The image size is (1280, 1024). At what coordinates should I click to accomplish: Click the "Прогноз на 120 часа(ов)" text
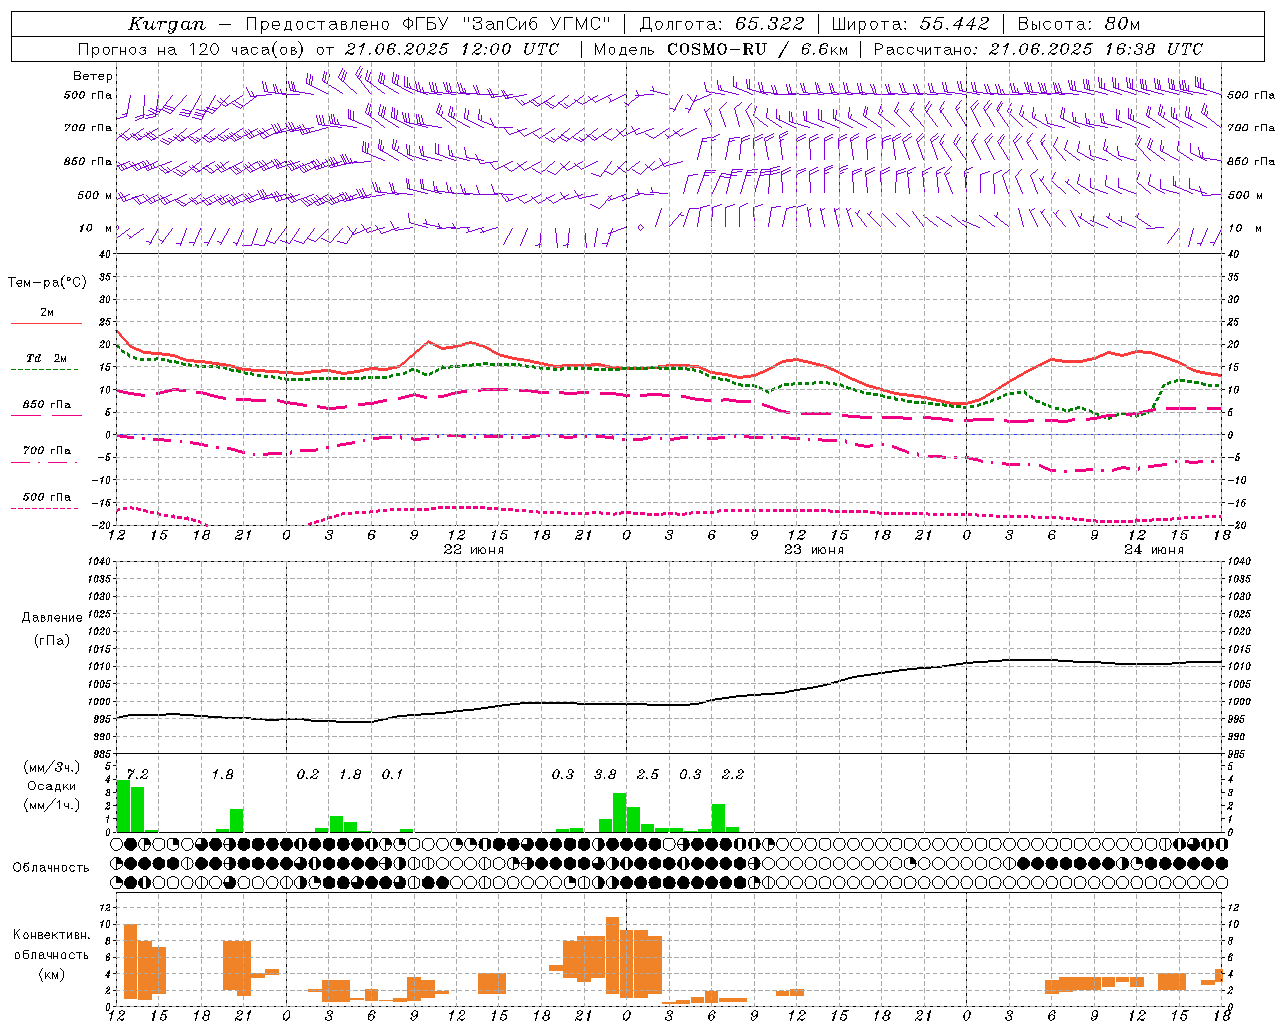pyautogui.click(x=192, y=49)
